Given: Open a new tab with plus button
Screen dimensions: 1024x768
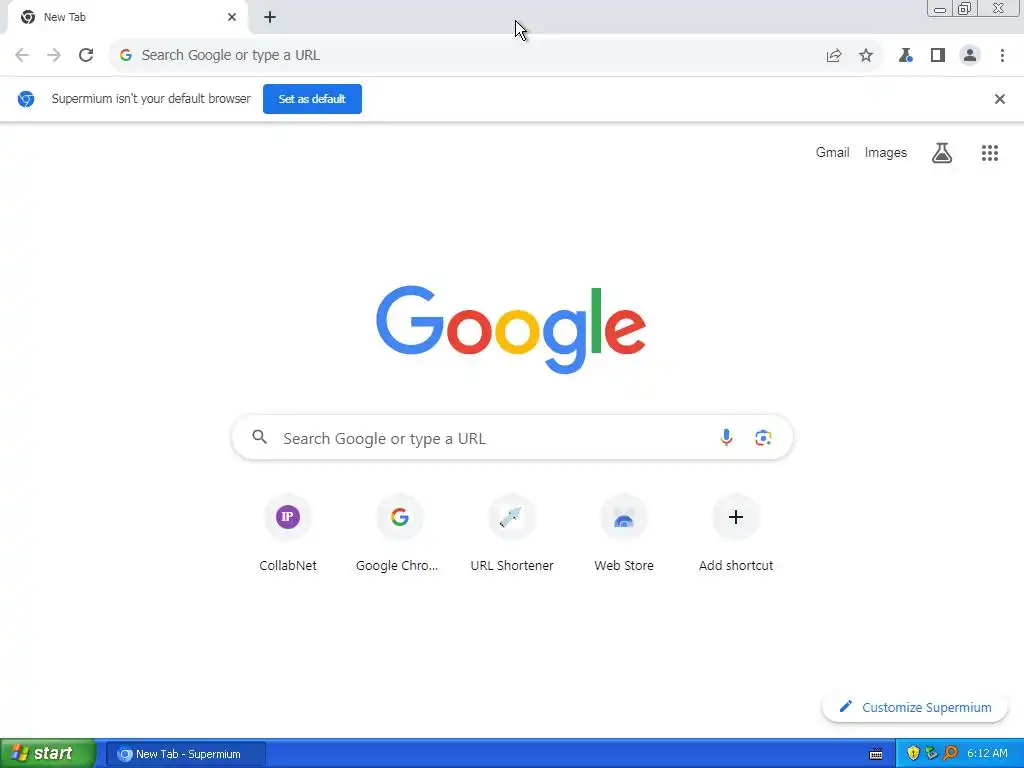Looking at the screenshot, I should [270, 18].
